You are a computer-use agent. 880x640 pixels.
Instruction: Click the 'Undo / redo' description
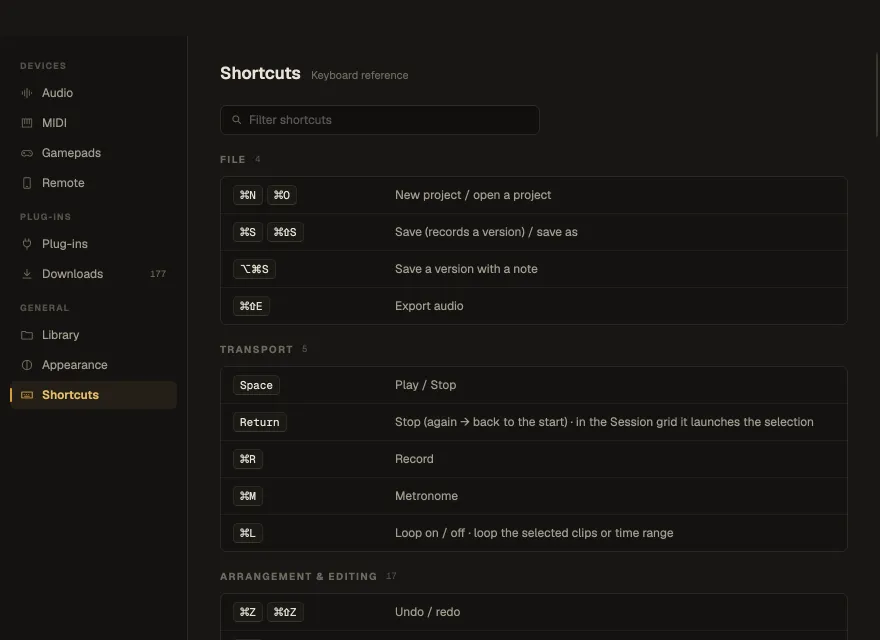pos(427,612)
